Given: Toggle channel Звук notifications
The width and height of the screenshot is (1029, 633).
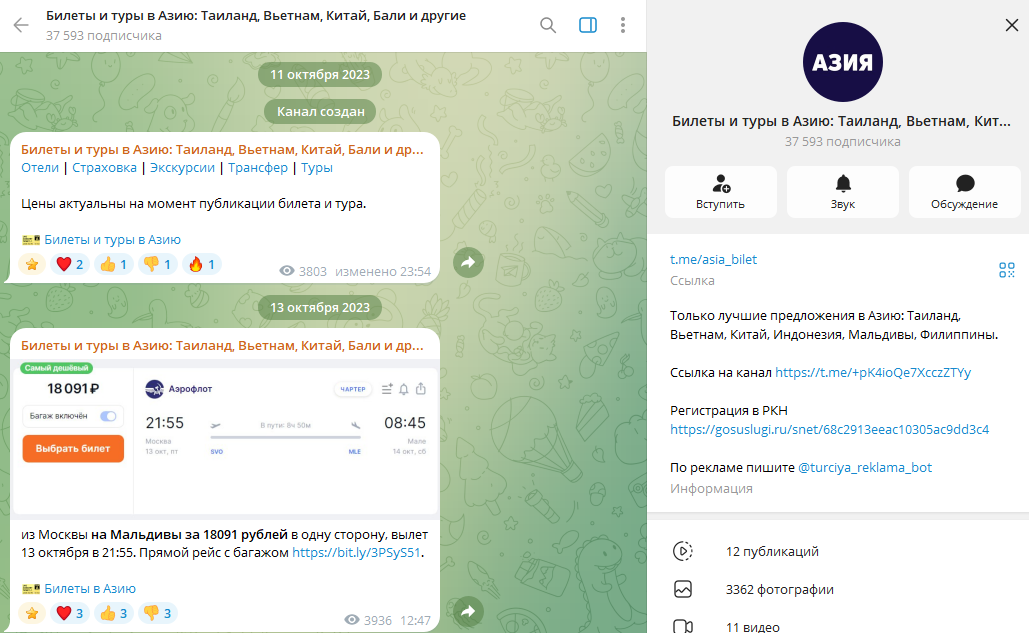Looking at the screenshot, I should pyautogui.click(x=842, y=192).
